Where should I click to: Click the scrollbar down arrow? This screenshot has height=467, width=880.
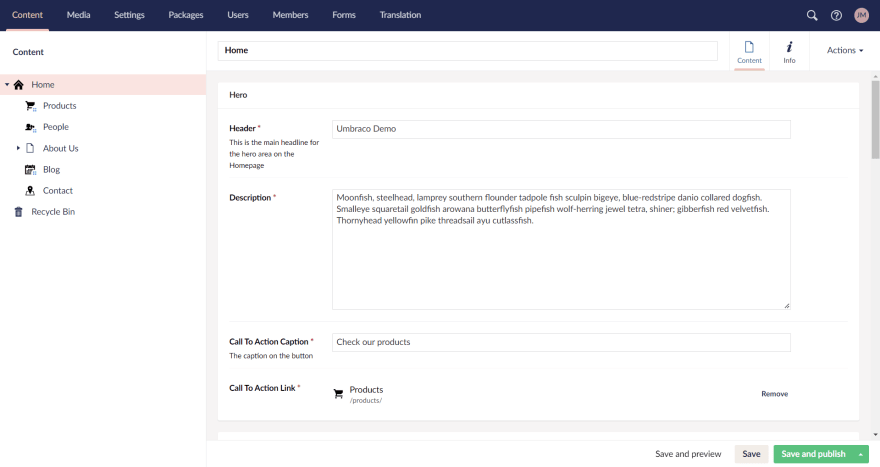pyautogui.click(x=875, y=435)
